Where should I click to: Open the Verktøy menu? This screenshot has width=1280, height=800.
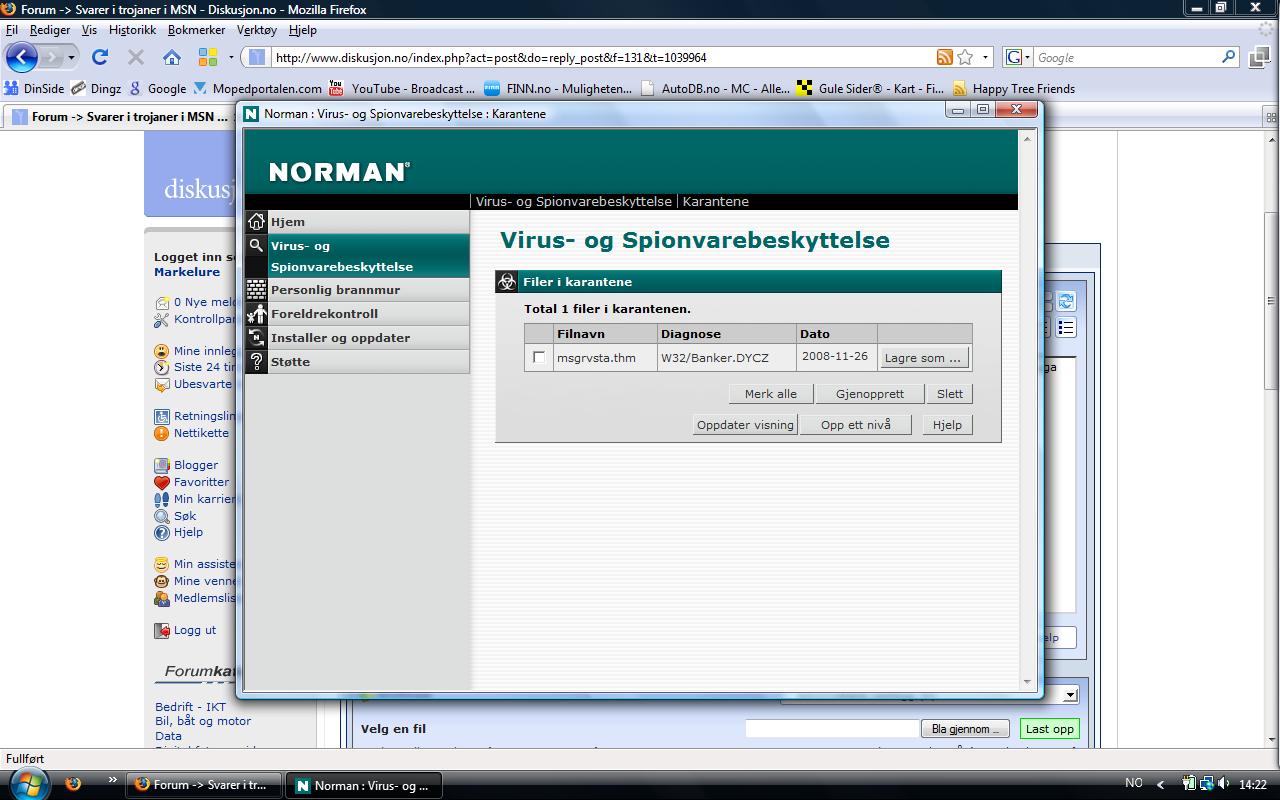click(x=257, y=30)
